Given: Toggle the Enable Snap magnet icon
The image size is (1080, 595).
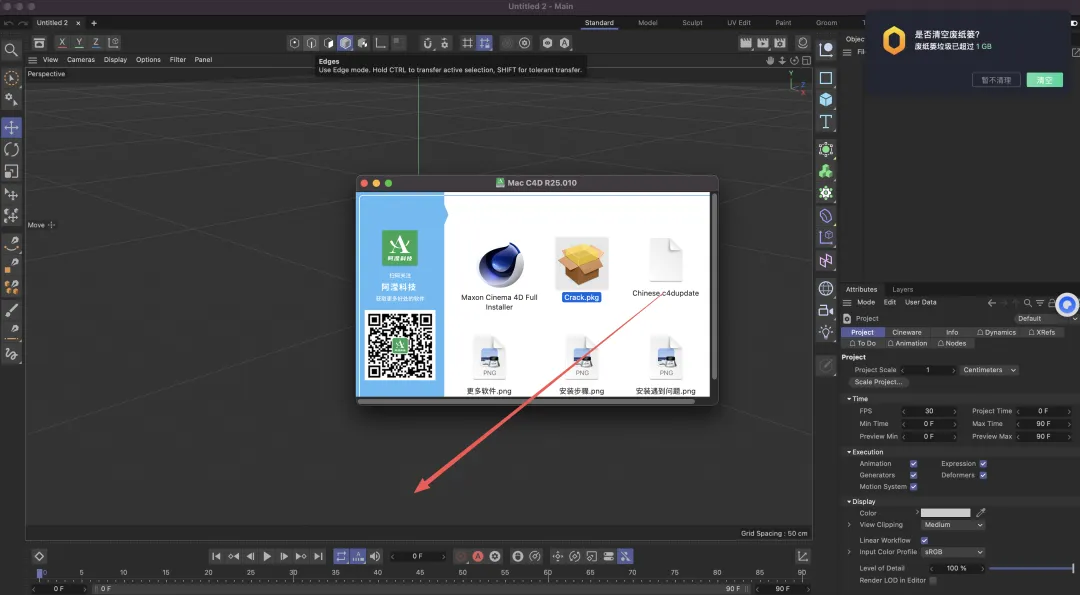Looking at the screenshot, I should pyautogui.click(x=428, y=43).
